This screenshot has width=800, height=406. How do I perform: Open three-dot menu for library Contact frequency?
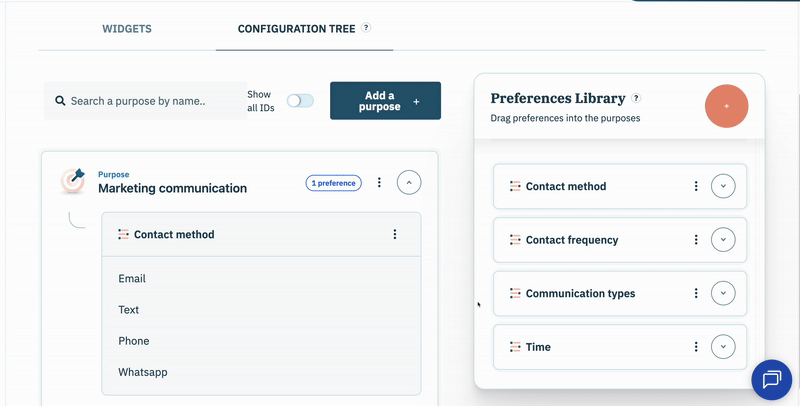tap(696, 240)
